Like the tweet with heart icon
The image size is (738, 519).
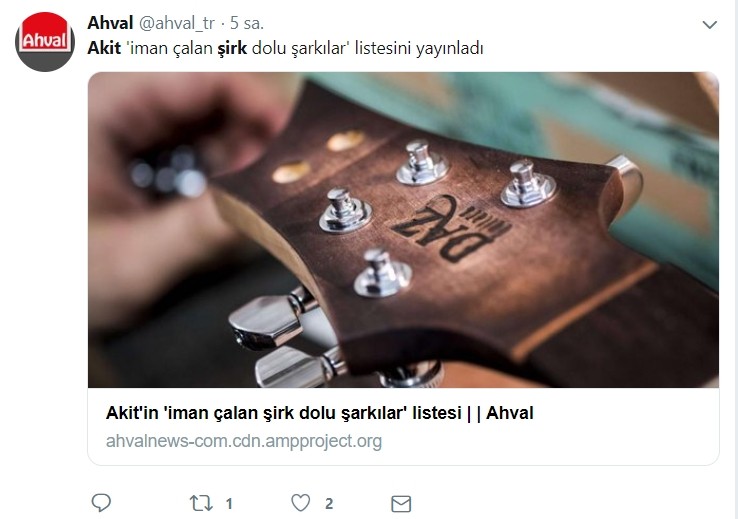pos(301,503)
